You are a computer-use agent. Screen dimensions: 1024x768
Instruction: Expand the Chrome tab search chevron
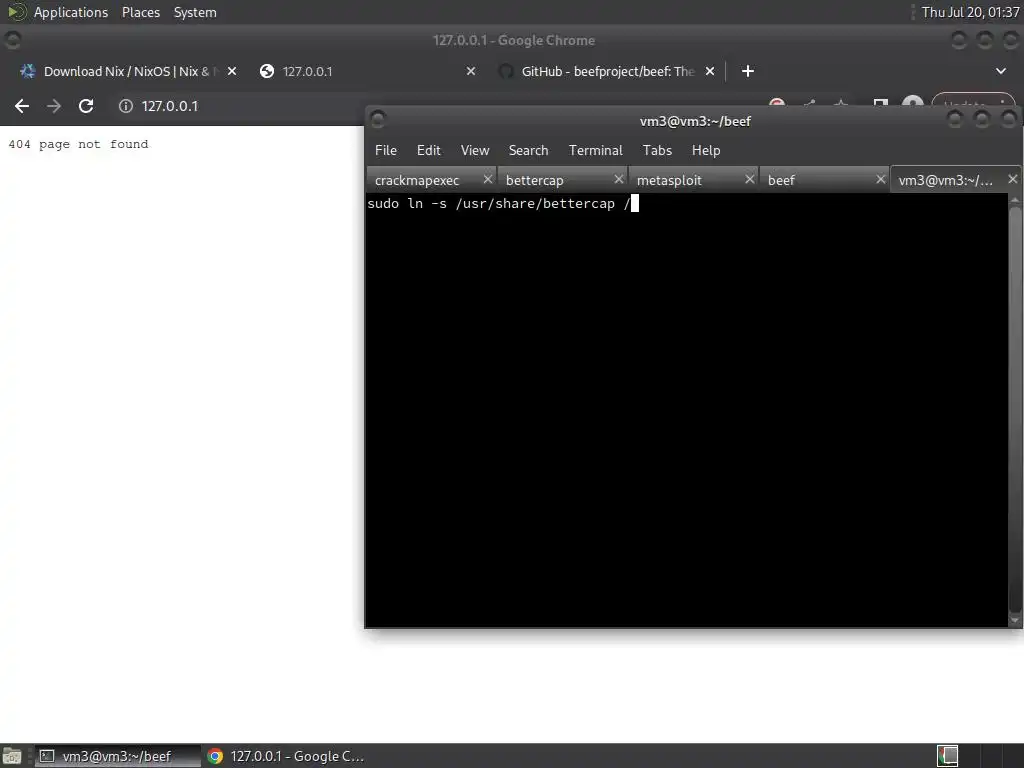[x=1000, y=71]
